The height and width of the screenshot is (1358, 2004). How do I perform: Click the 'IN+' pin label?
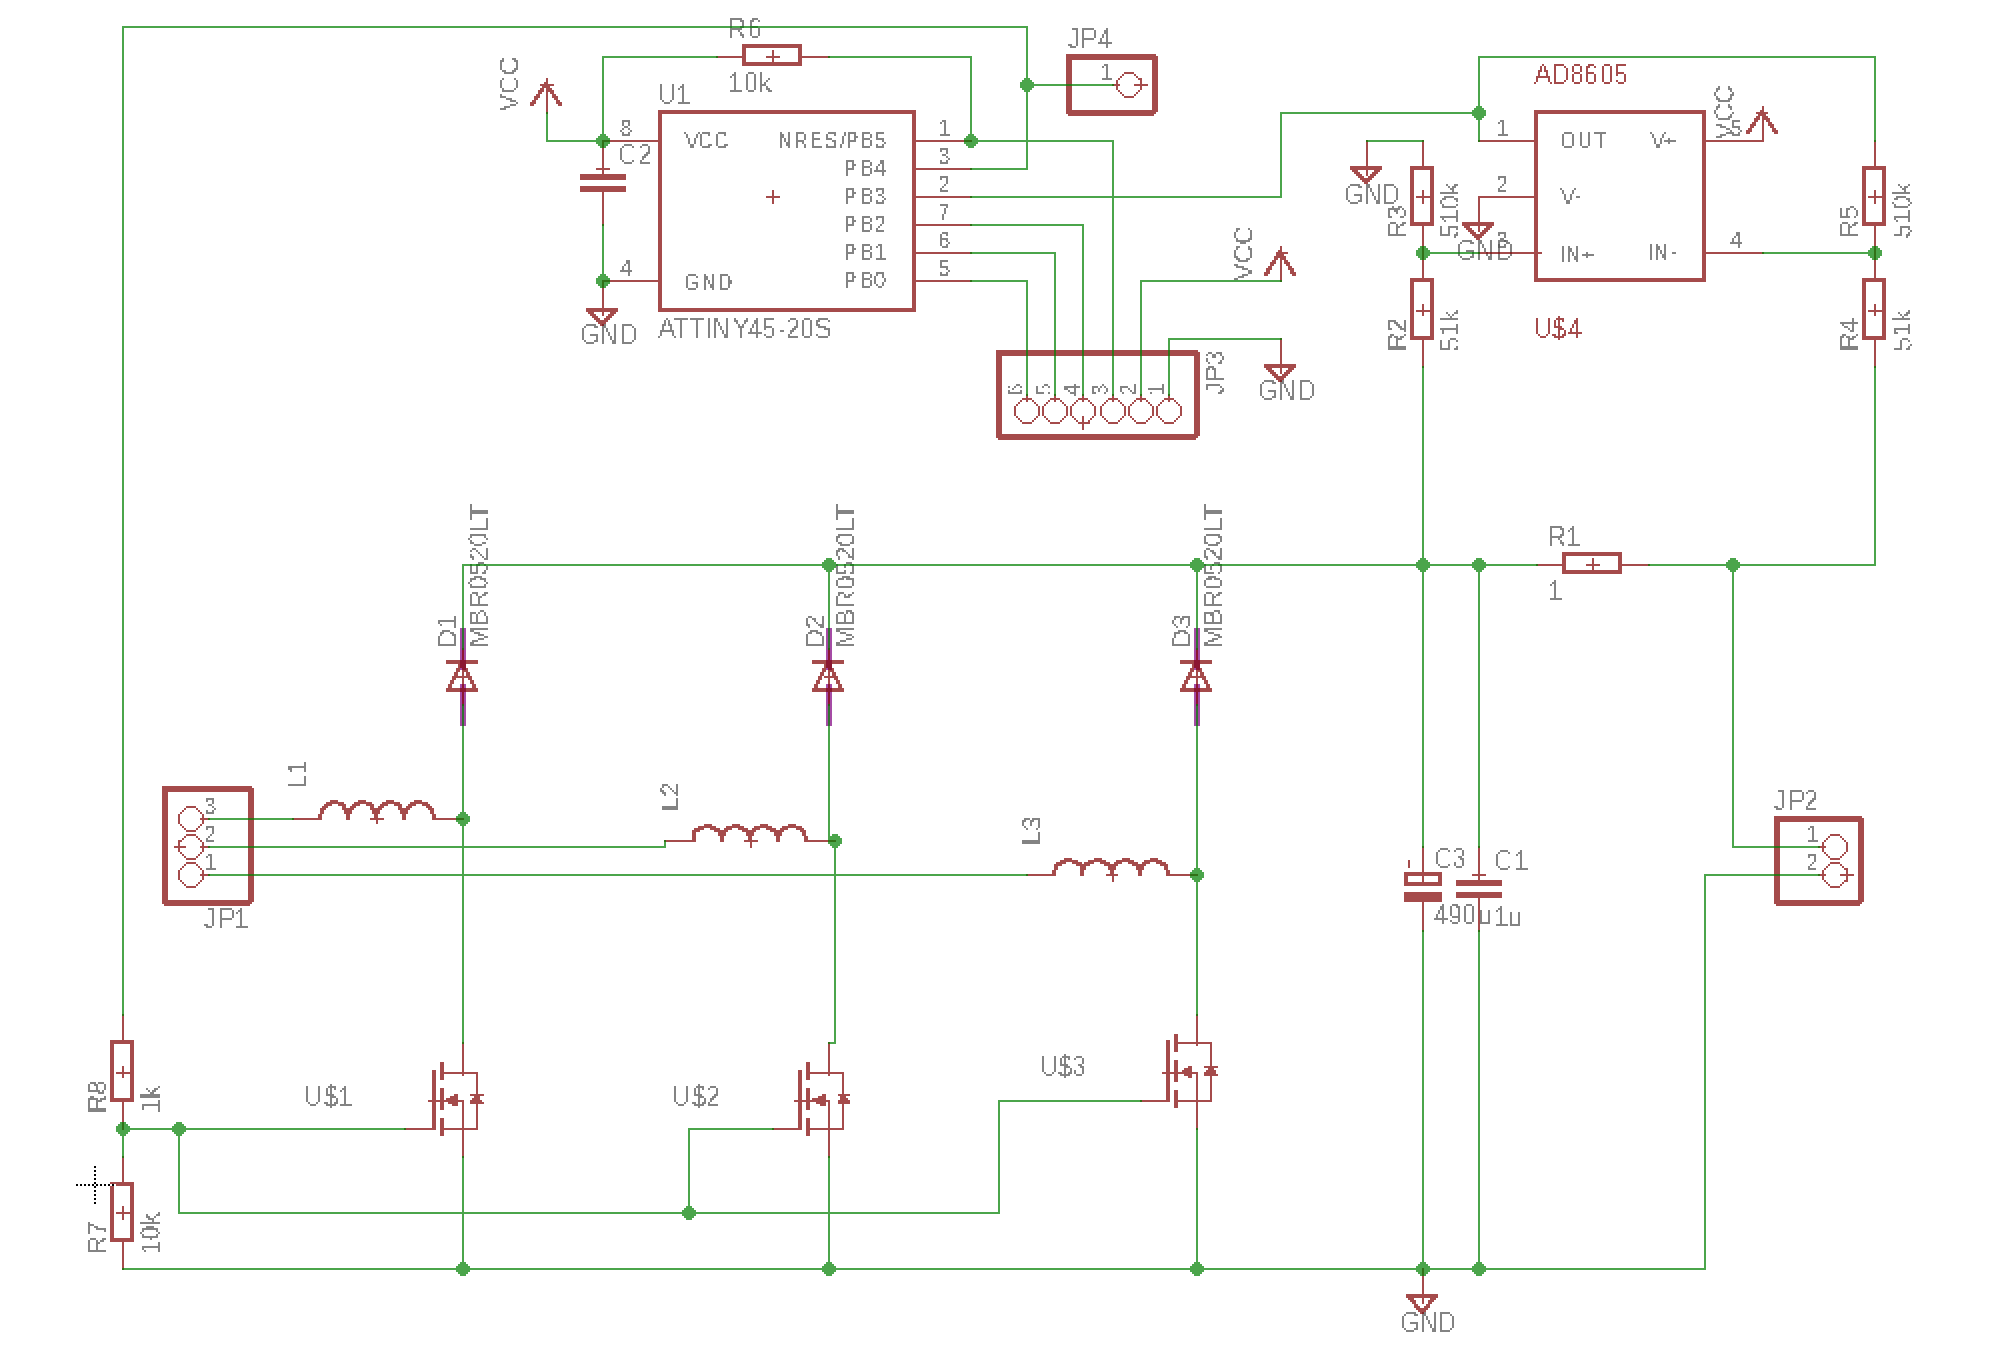coord(1578,254)
